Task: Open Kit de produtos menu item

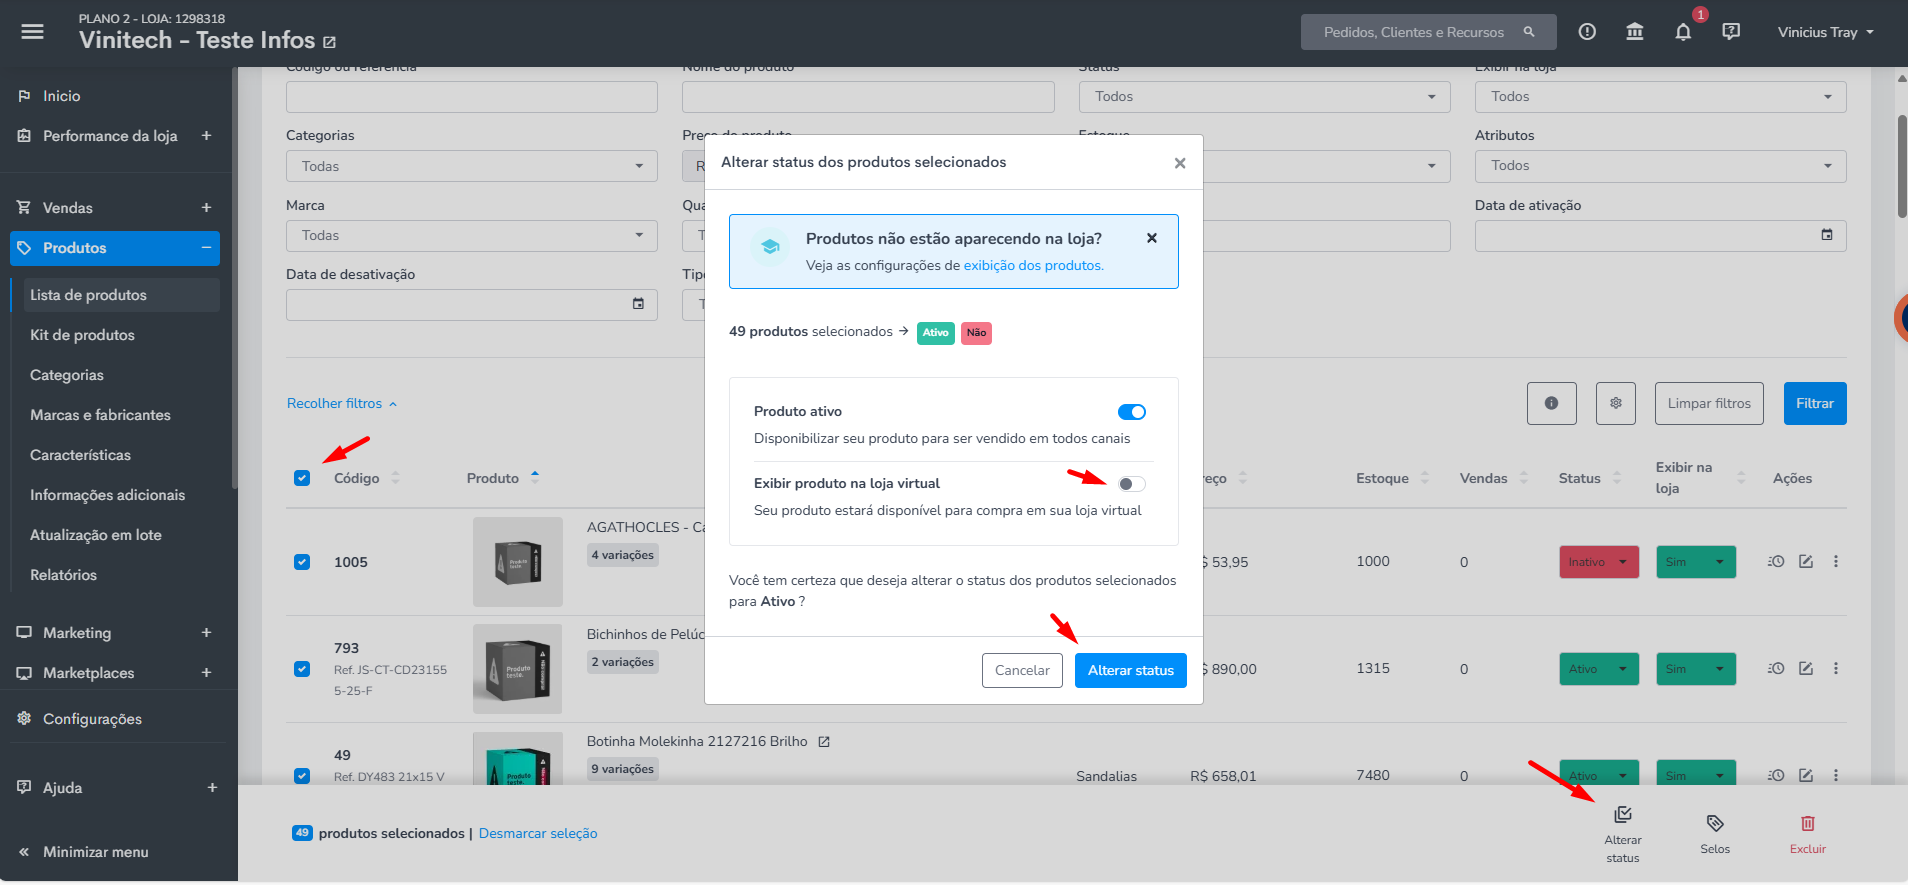Action: [x=82, y=335]
